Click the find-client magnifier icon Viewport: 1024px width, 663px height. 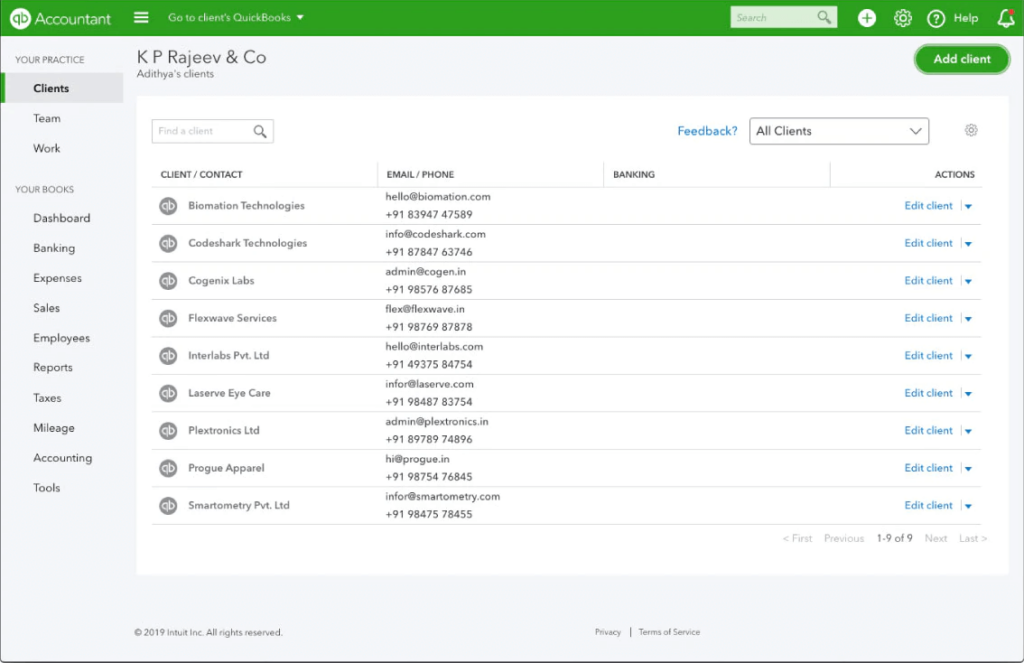click(x=260, y=131)
